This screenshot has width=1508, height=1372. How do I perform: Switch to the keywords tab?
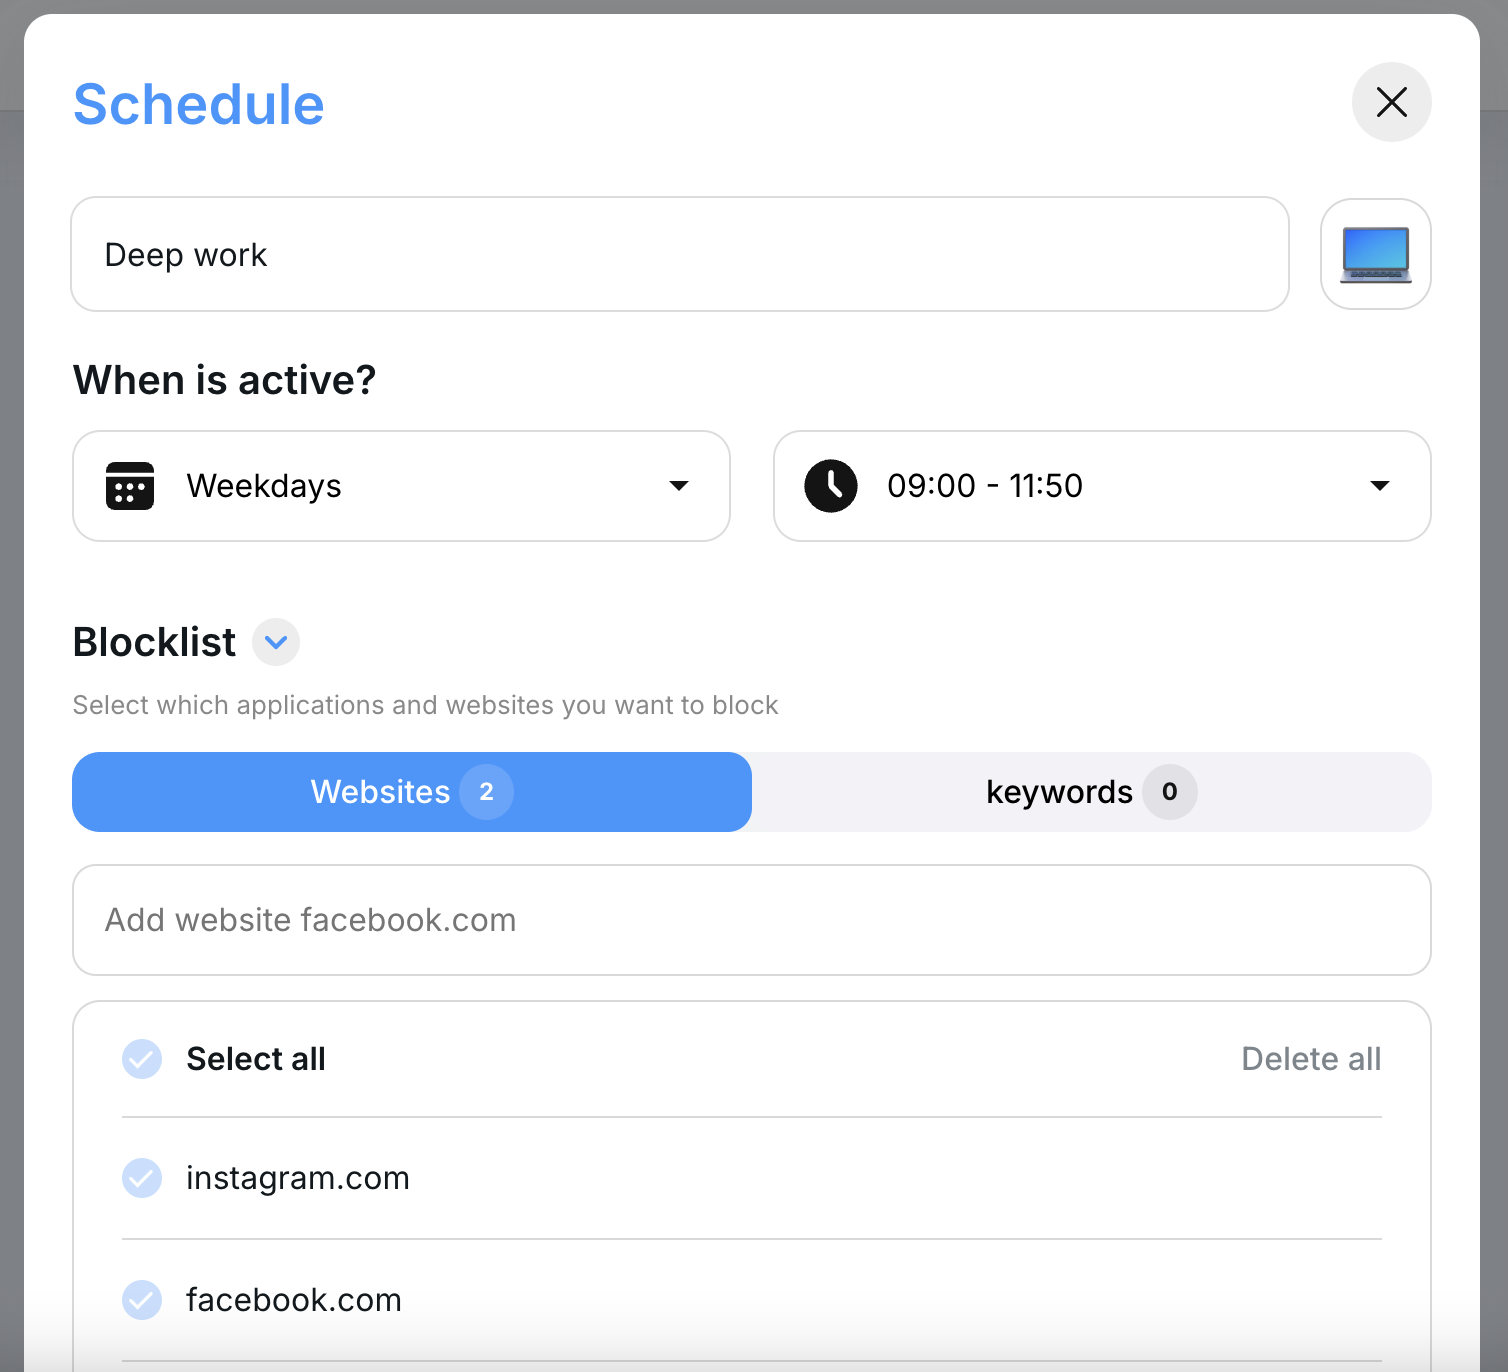(1058, 792)
